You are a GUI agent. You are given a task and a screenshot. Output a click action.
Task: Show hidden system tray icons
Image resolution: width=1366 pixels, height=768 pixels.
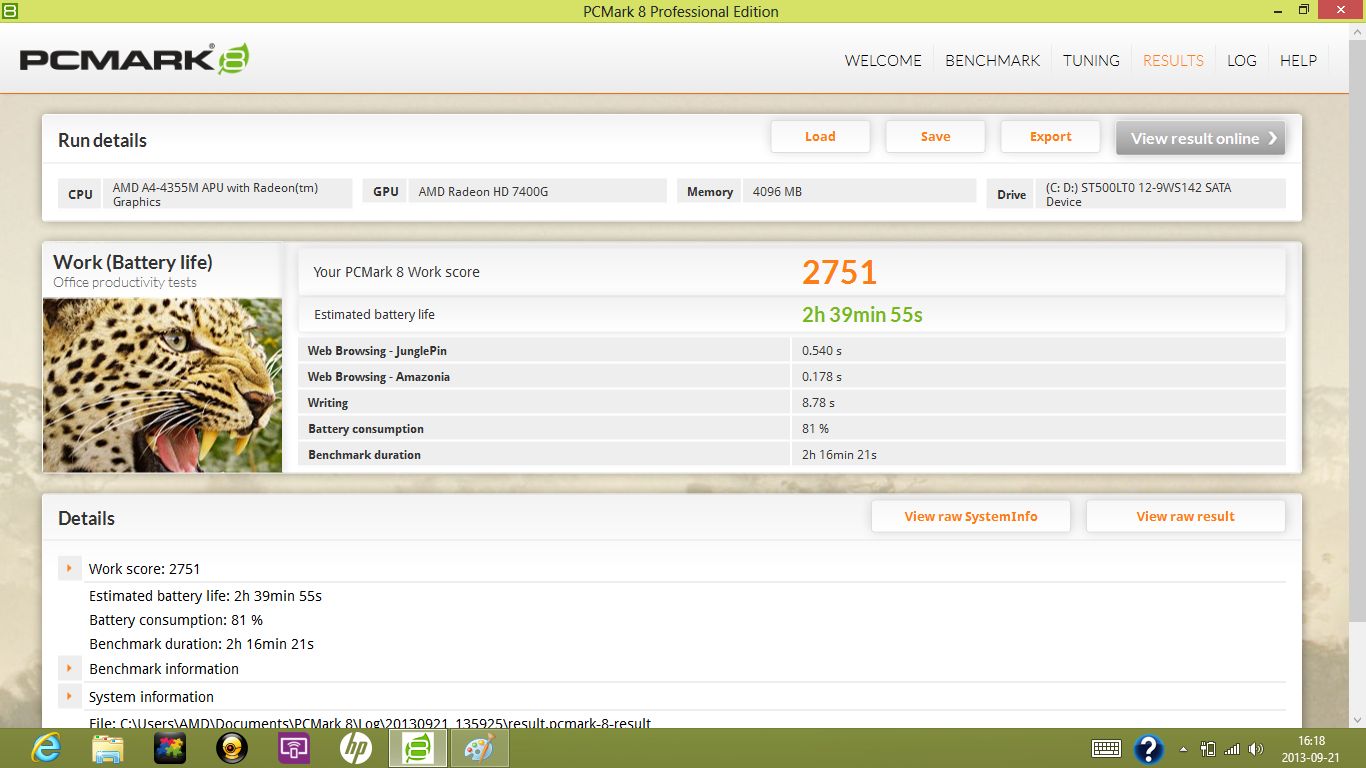click(x=1184, y=749)
